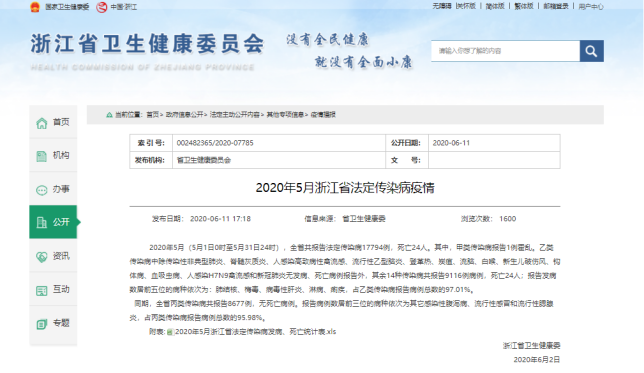
Task: Open the 互动 sidebar menu item
Action: coord(53,289)
